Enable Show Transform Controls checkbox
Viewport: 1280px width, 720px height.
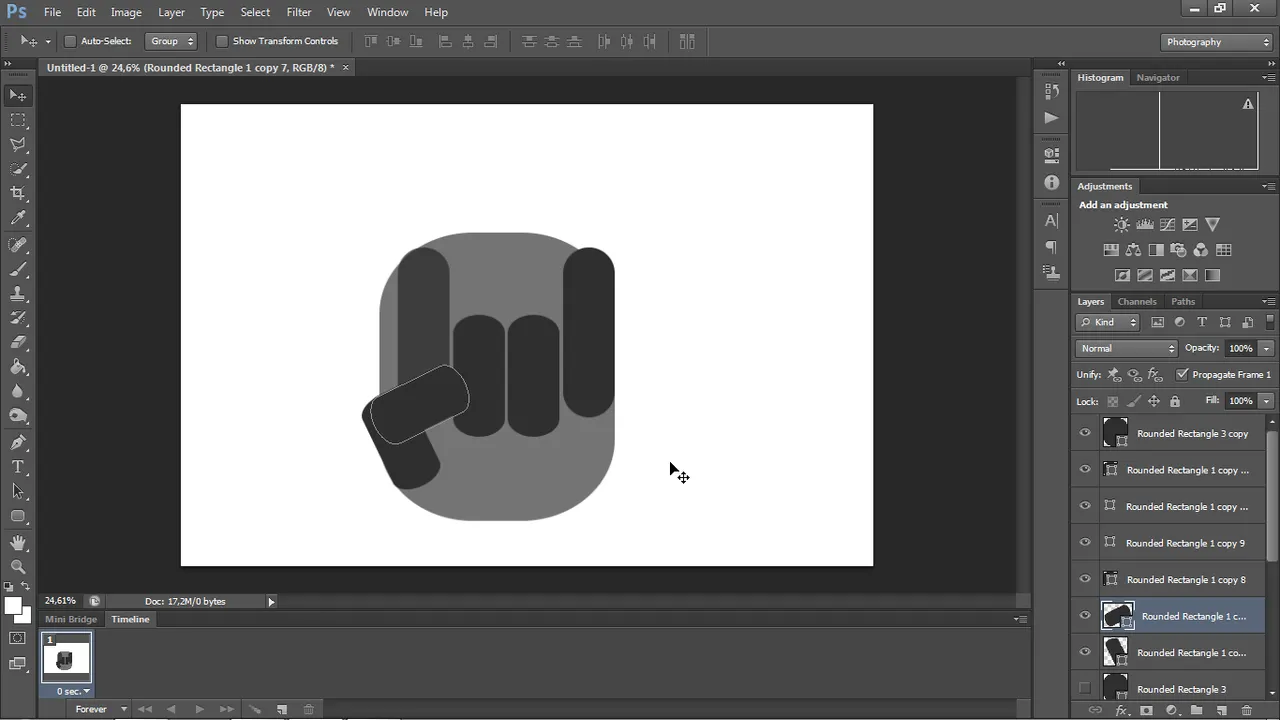point(222,41)
